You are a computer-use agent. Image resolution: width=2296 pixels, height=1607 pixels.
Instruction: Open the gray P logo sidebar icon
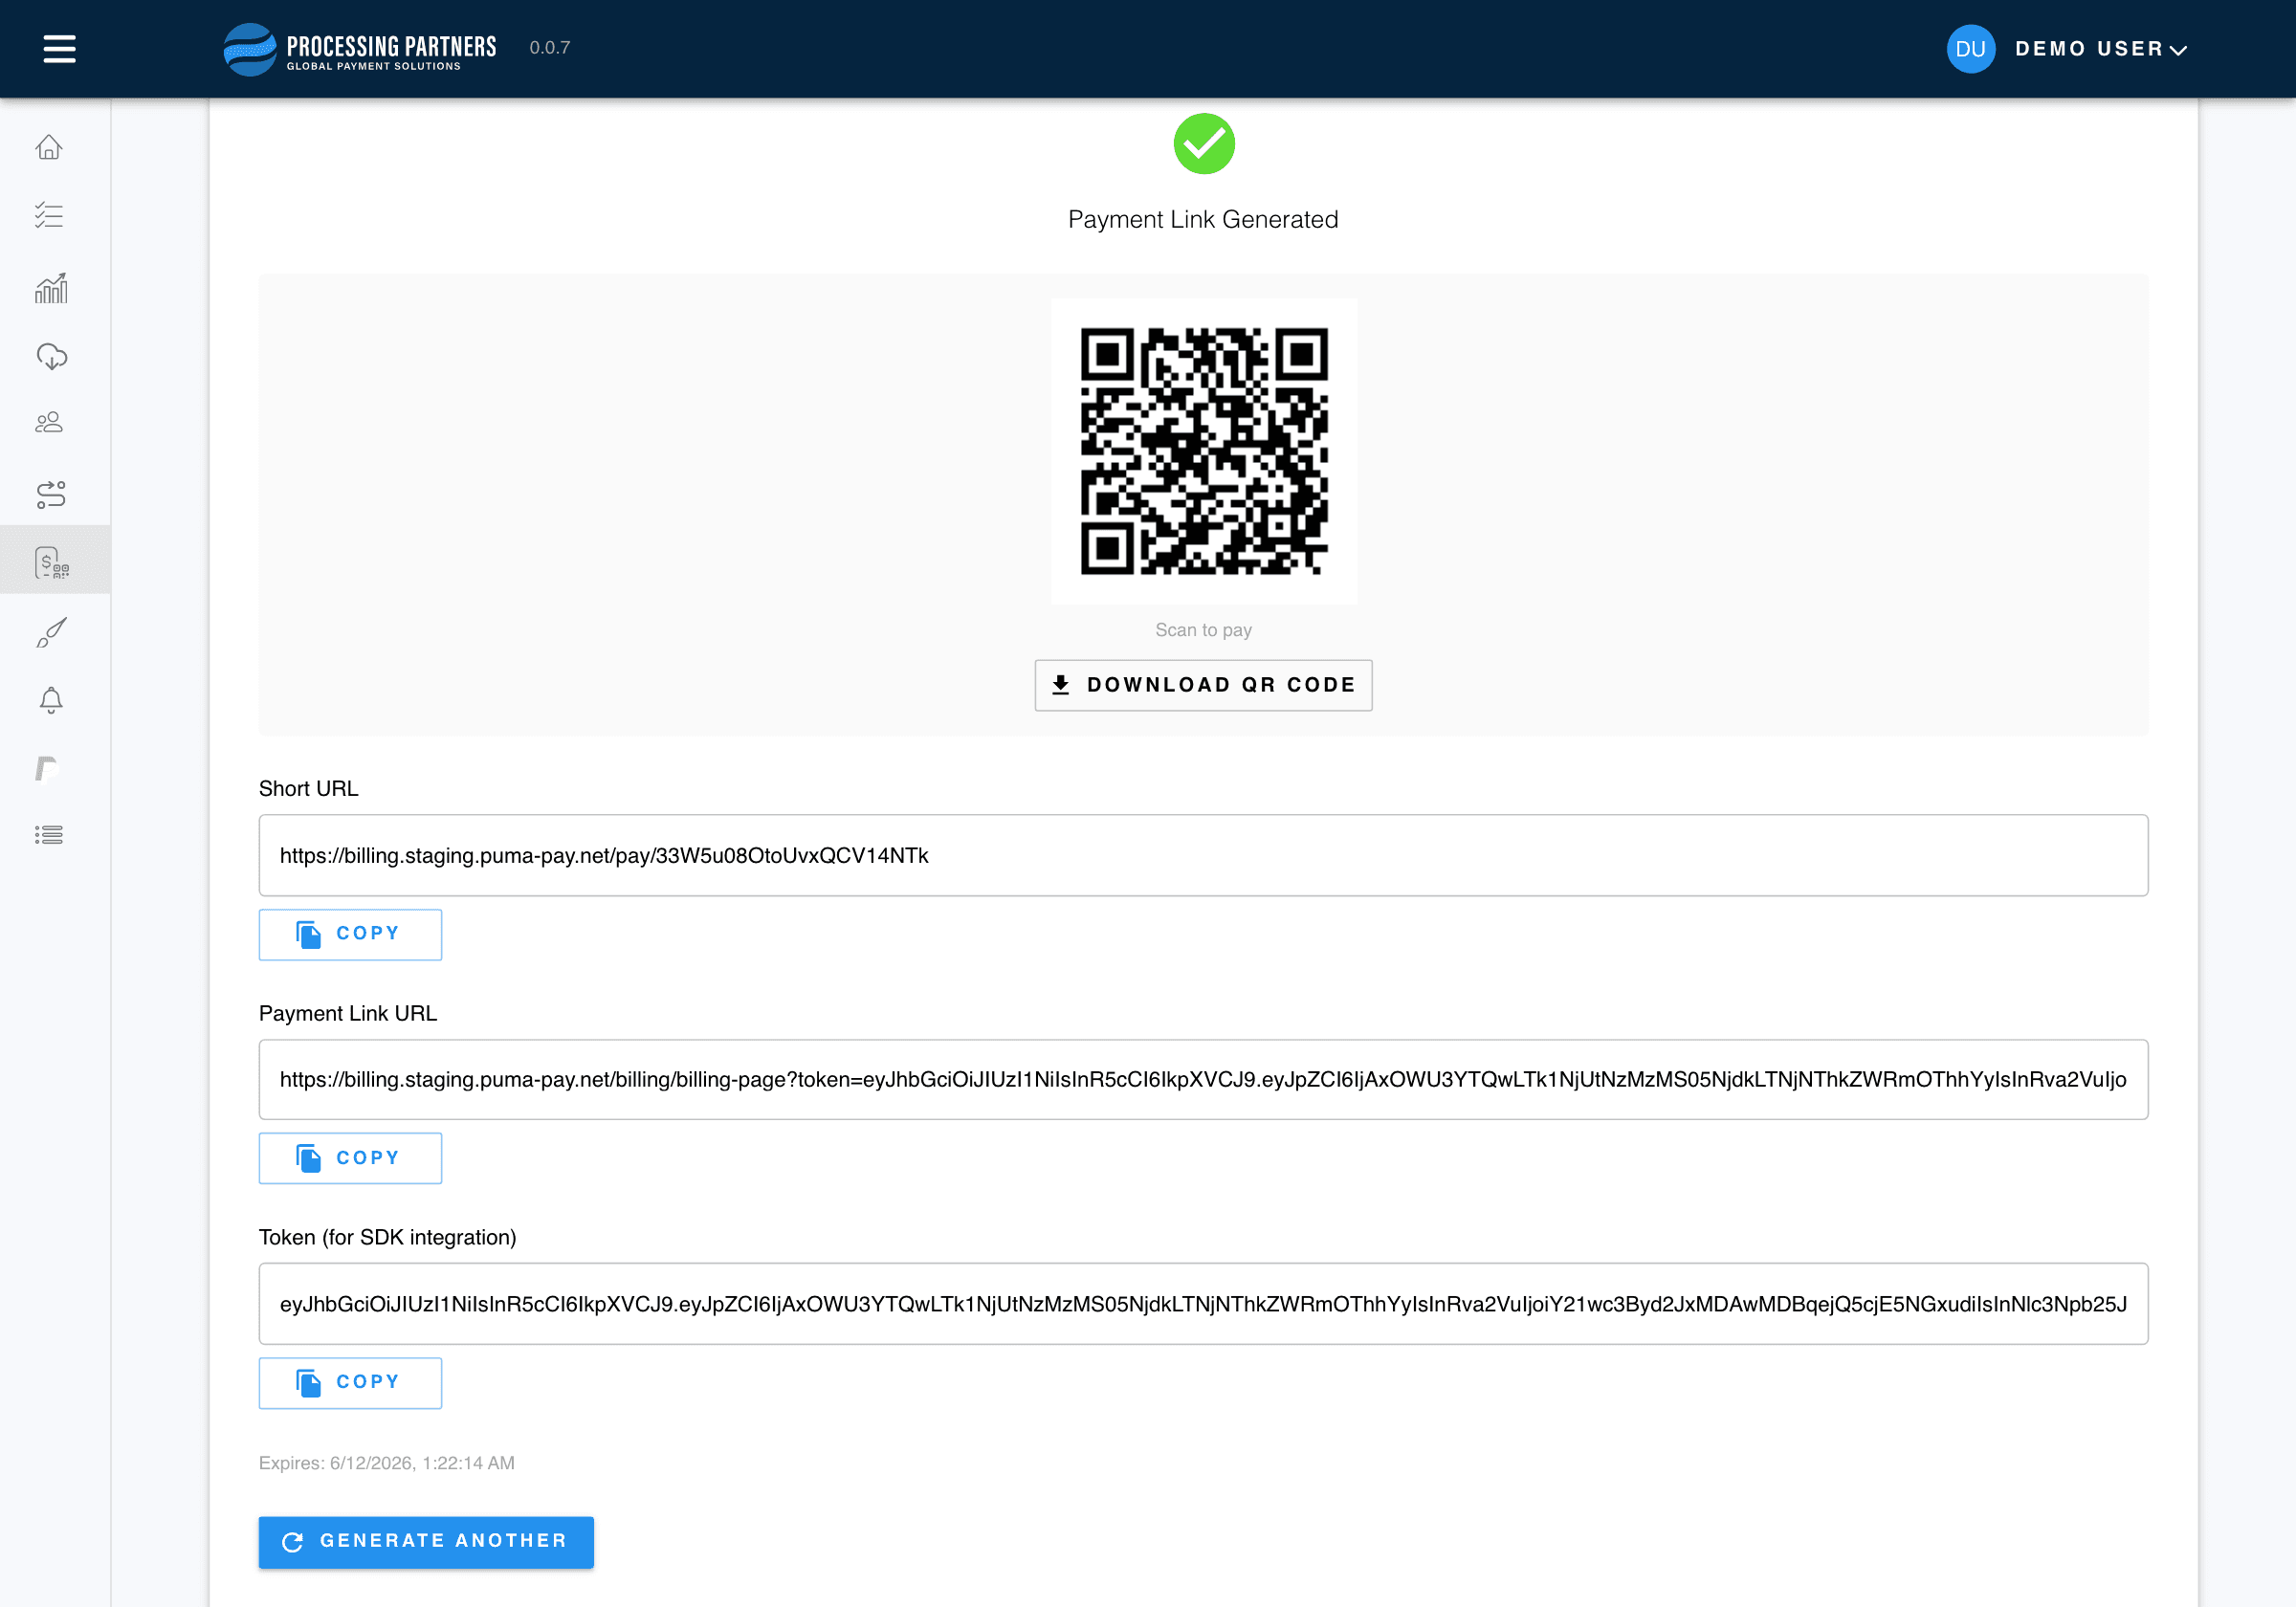click(46, 768)
